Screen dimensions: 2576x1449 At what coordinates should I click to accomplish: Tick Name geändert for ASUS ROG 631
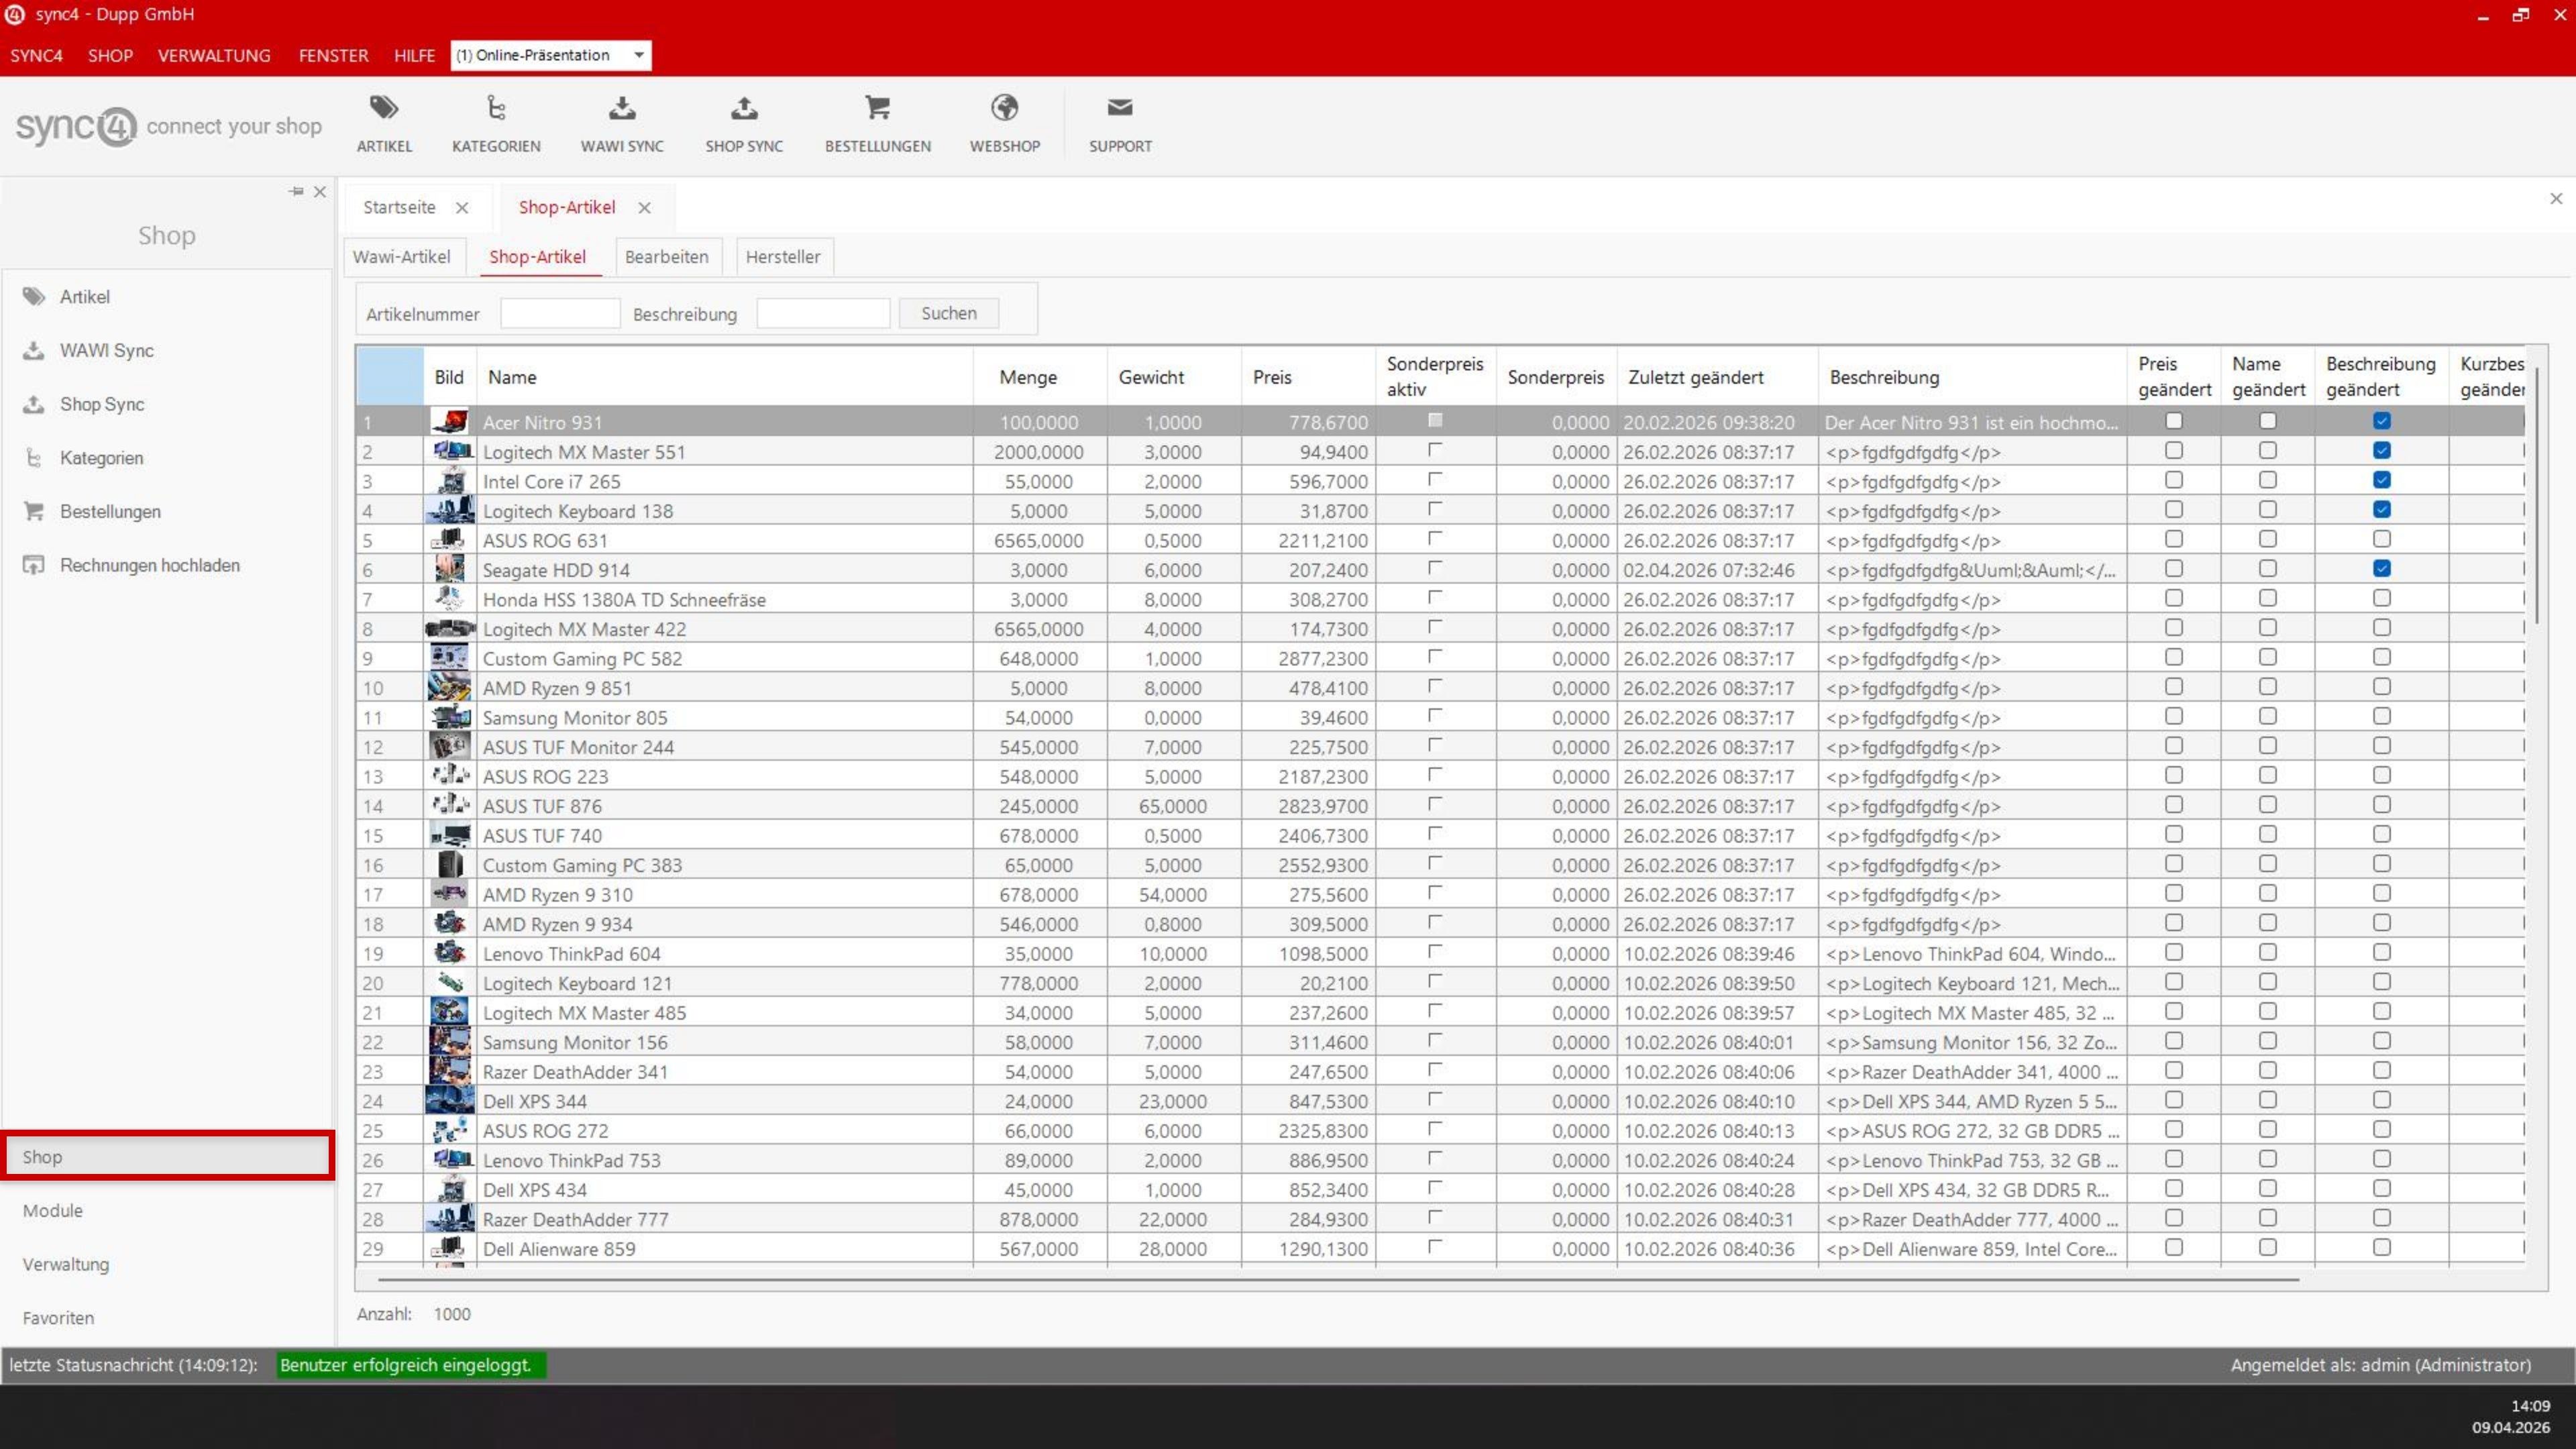pyautogui.click(x=2267, y=539)
